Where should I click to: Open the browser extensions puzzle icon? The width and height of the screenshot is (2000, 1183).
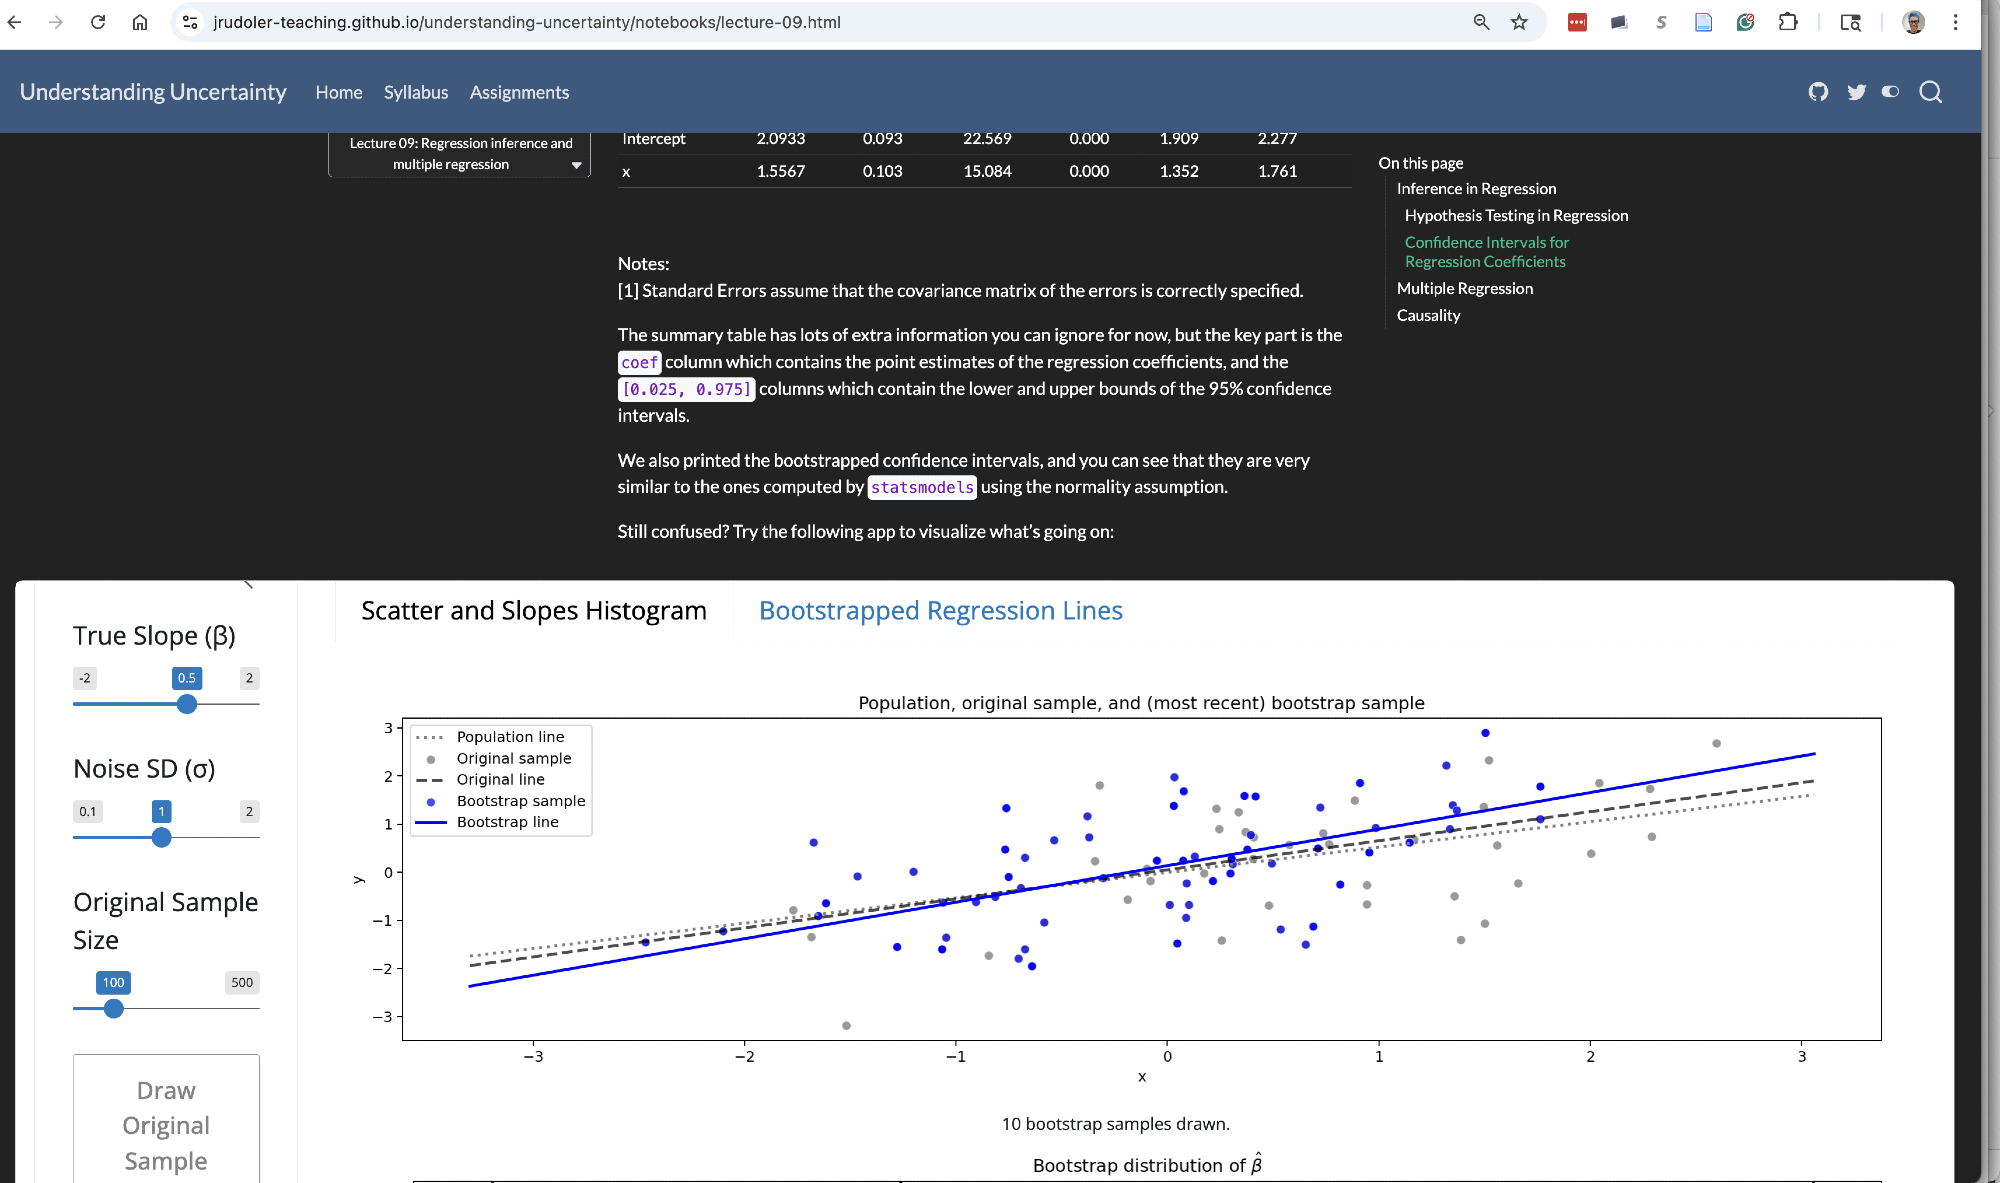(1788, 22)
